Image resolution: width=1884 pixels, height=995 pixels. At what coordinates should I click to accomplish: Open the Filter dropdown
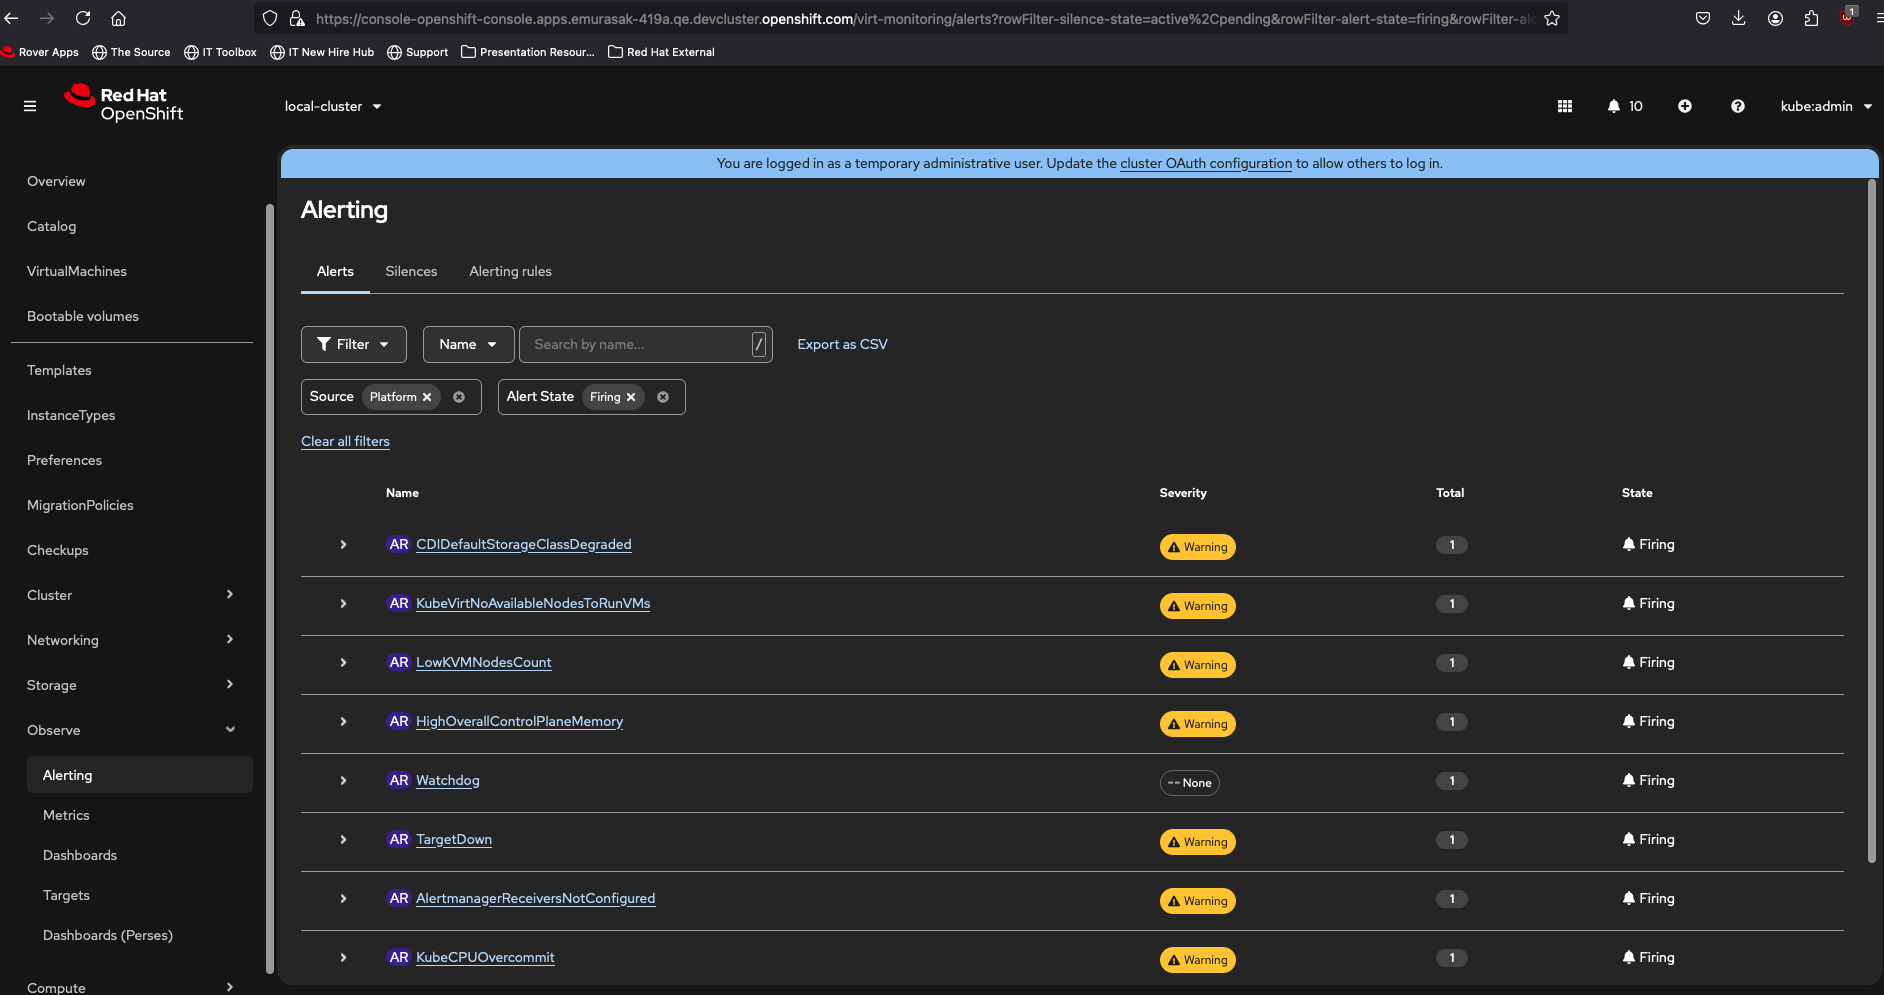[x=353, y=344]
